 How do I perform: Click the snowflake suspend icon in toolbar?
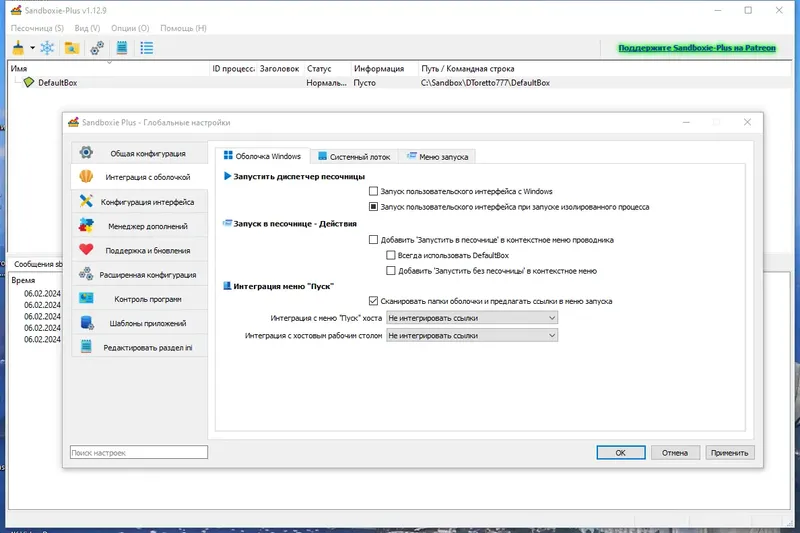coord(47,48)
